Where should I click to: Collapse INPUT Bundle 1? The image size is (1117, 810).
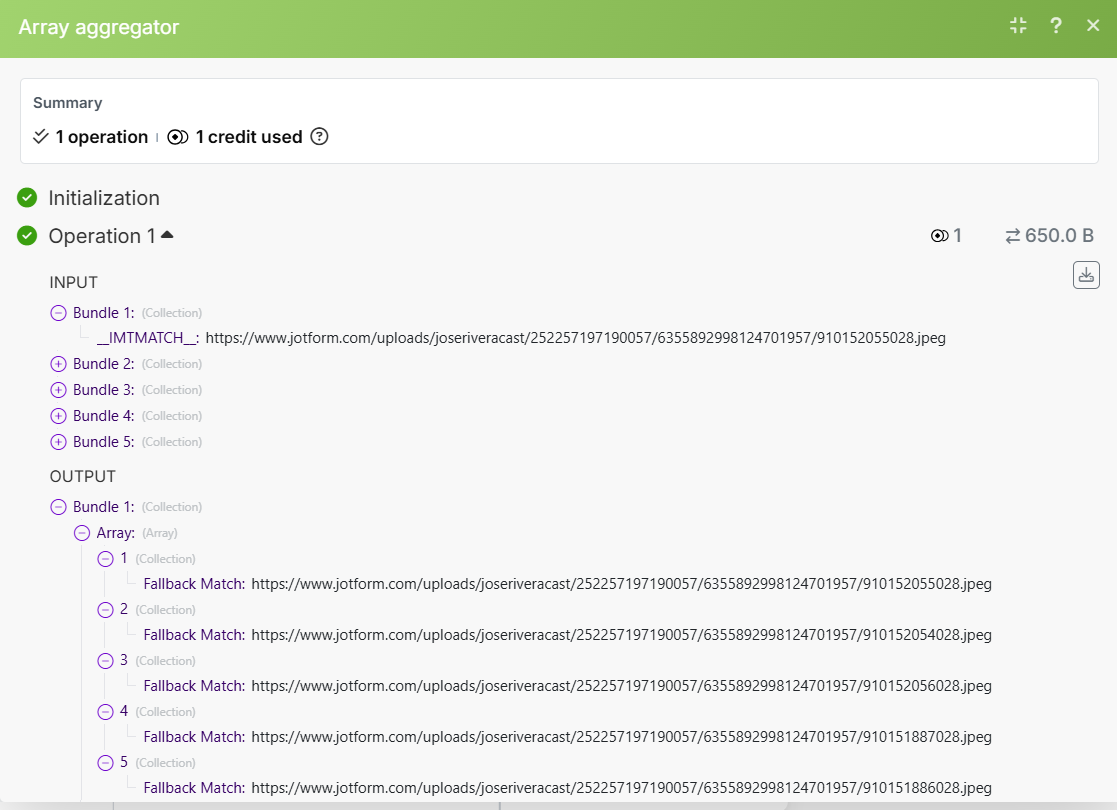coord(58,313)
